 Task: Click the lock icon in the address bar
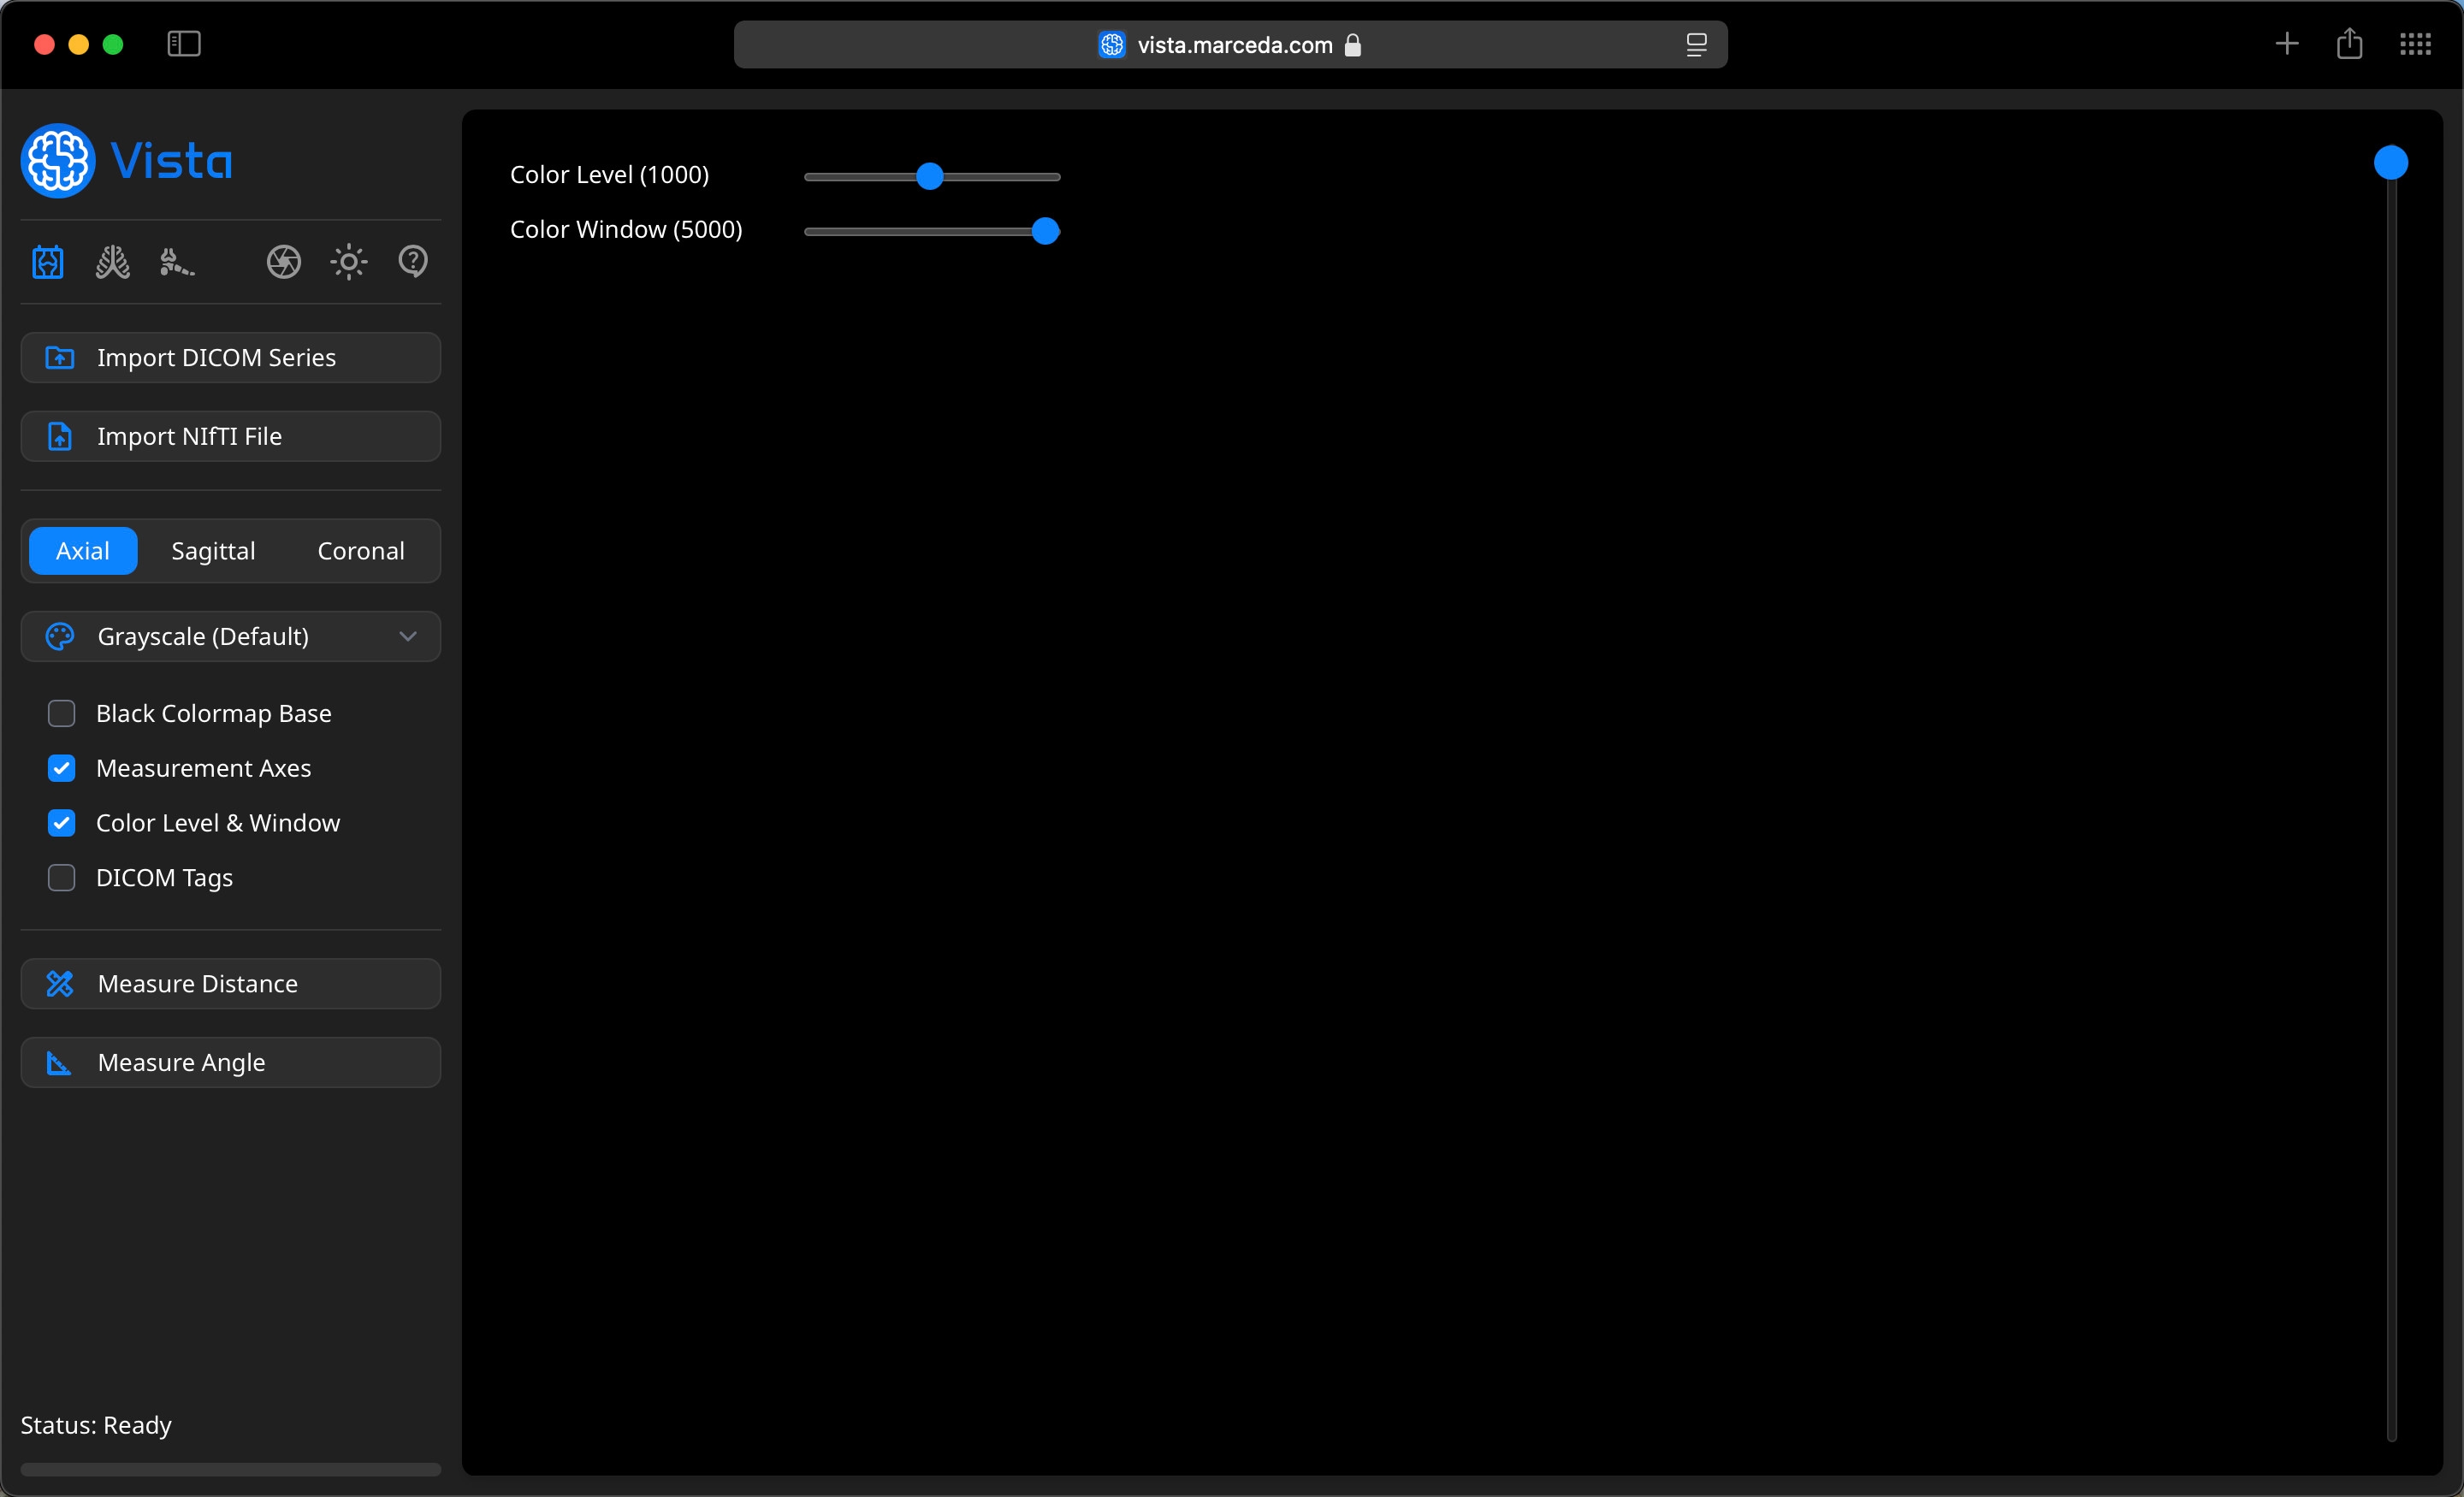click(1353, 45)
